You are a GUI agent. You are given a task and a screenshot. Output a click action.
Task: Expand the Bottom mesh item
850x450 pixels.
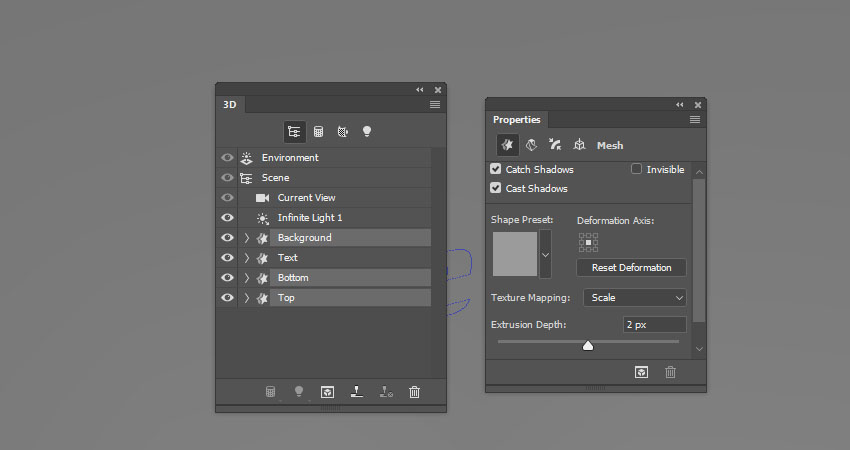(x=247, y=278)
